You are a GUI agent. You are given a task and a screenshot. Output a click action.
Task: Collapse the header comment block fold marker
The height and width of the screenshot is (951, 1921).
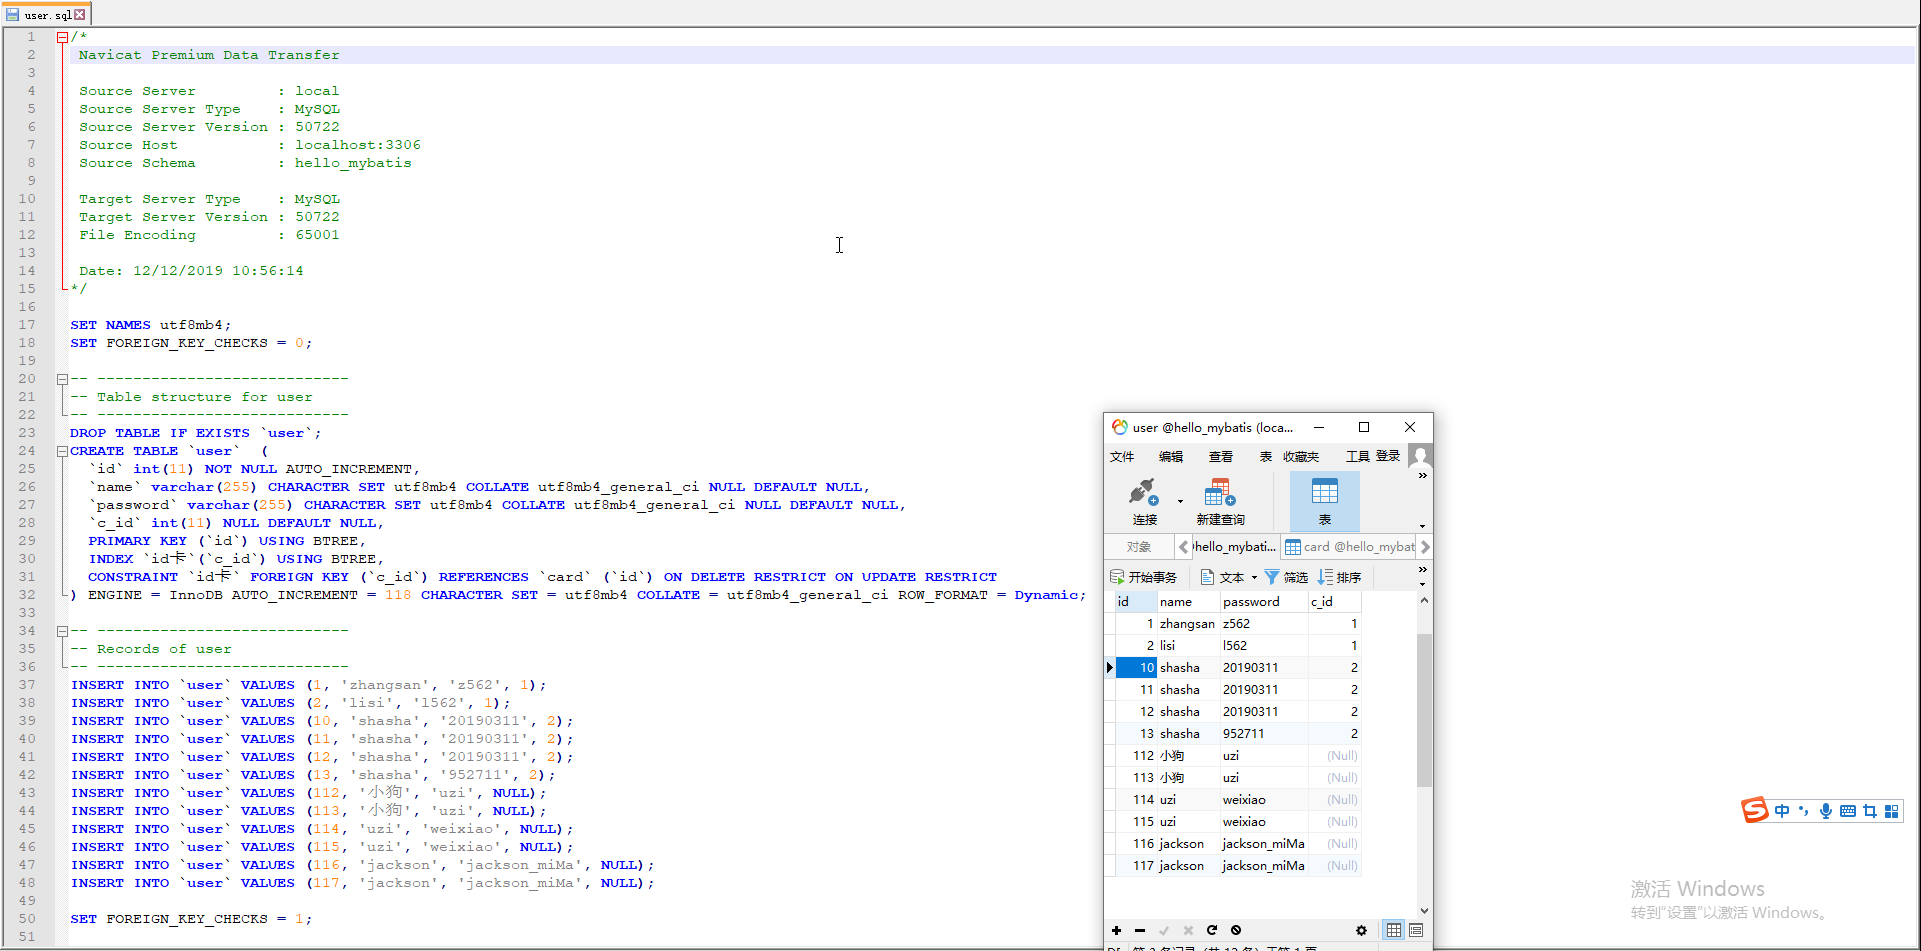[x=62, y=37]
